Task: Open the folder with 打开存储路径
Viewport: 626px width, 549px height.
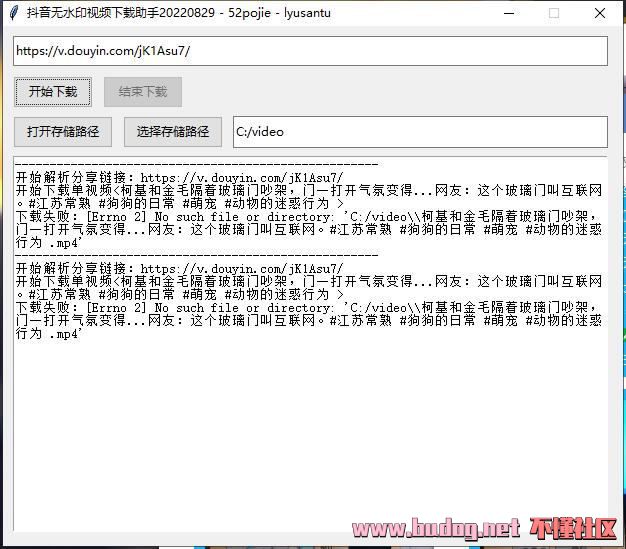Action: click(63, 131)
